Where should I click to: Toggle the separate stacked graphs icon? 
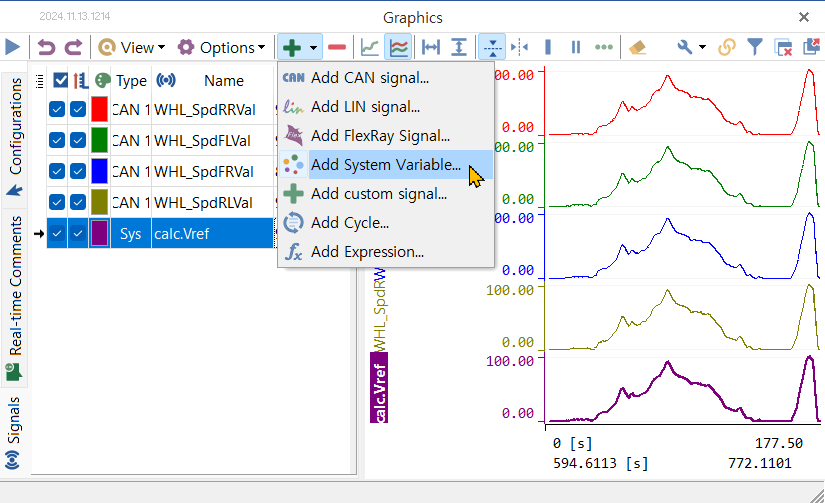click(x=399, y=47)
